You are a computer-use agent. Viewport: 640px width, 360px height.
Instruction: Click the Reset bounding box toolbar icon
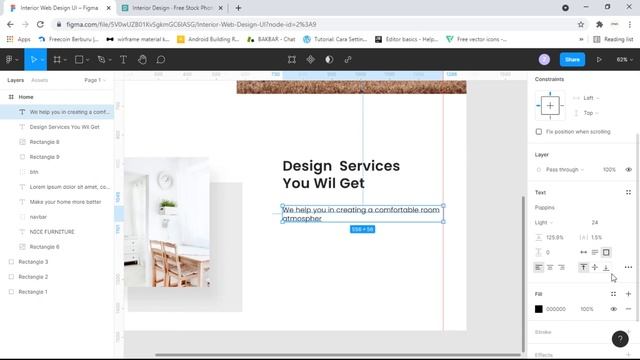point(291,60)
